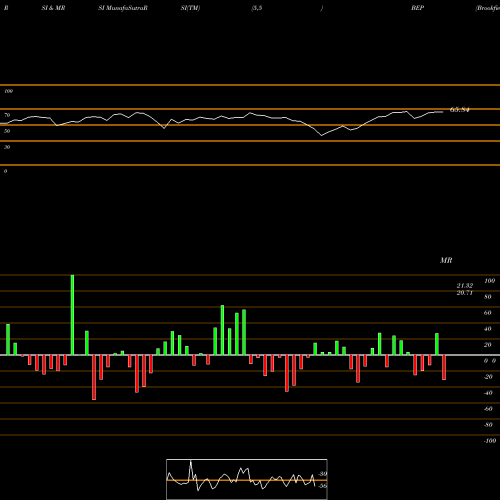Image resolution: width=500 pixels, height=500 pixels.
Task: Click the RSI value '65.84' label
Action: tap(460, 109)
